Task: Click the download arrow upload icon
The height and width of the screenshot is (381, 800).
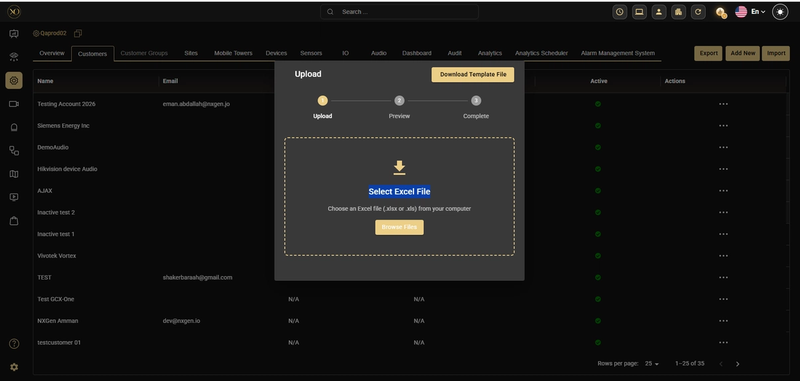Action: coord(399,167)
